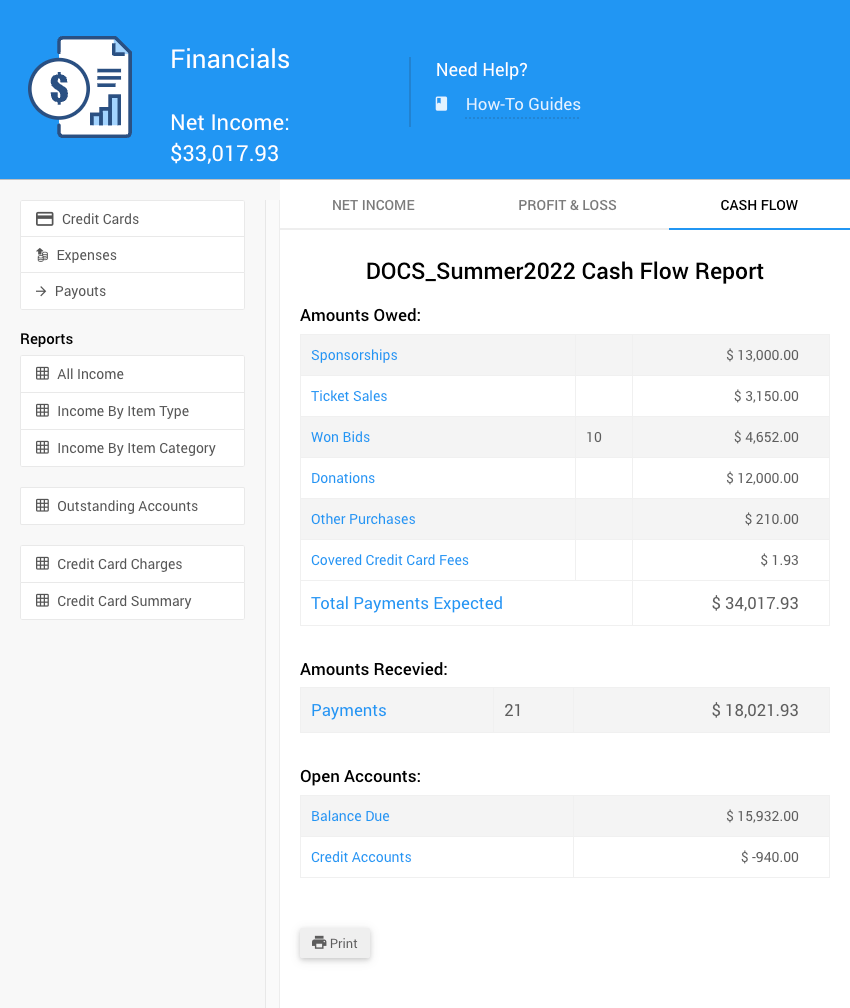The image size is (850, 1008).
Task: Switch to the Net Income tab
Action: pos(373,205)
